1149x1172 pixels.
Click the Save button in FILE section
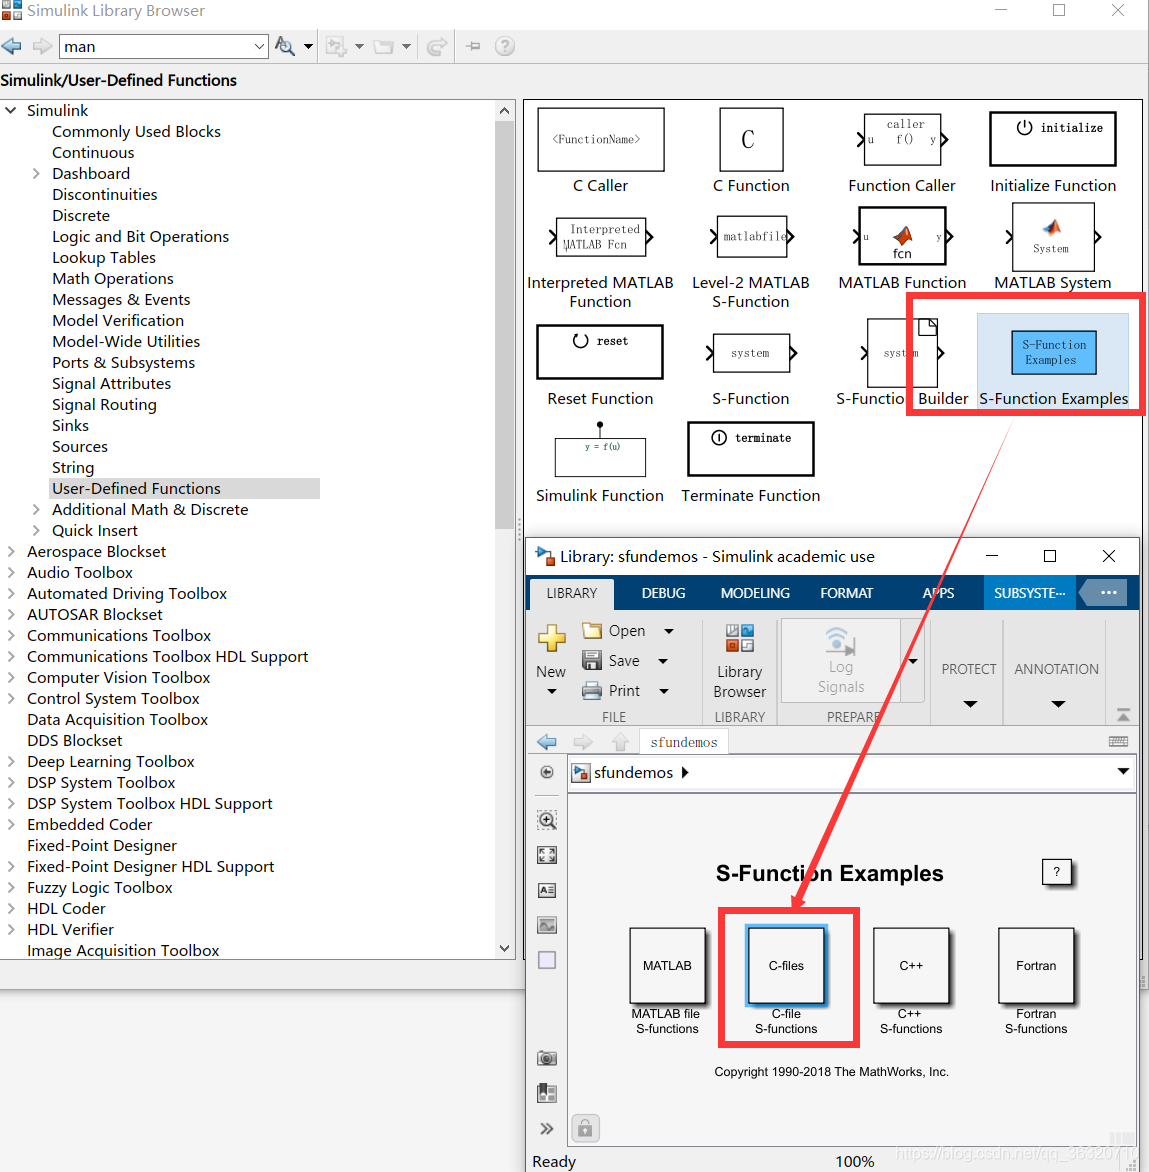pyautogui.click(x=612, y=661)
